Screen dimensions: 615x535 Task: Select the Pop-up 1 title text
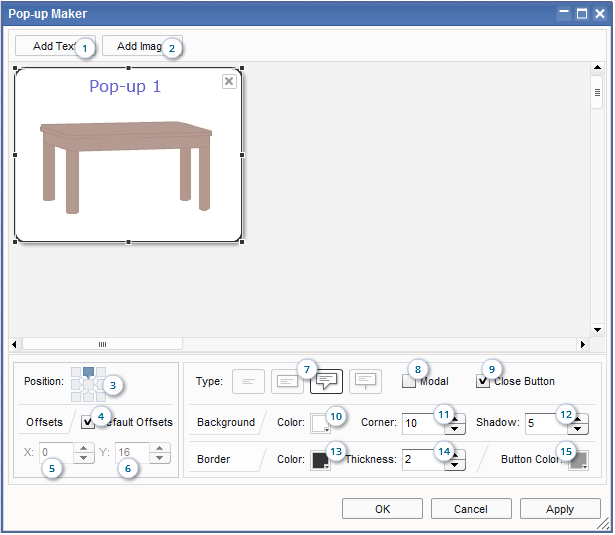125,86
